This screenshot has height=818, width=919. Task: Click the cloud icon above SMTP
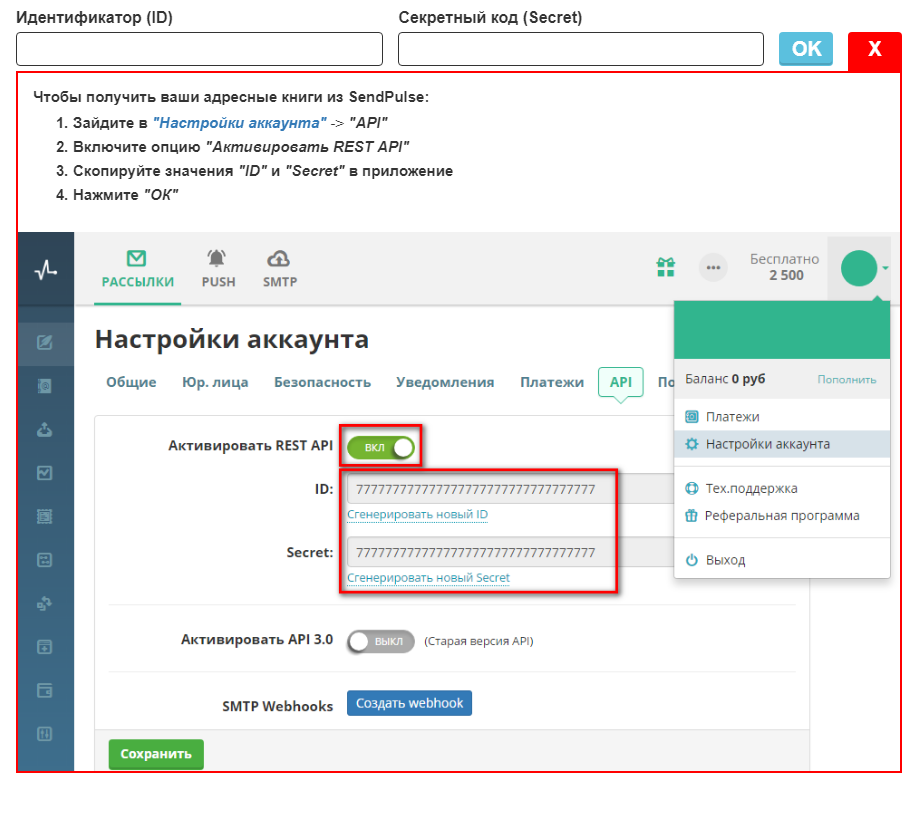278,258
